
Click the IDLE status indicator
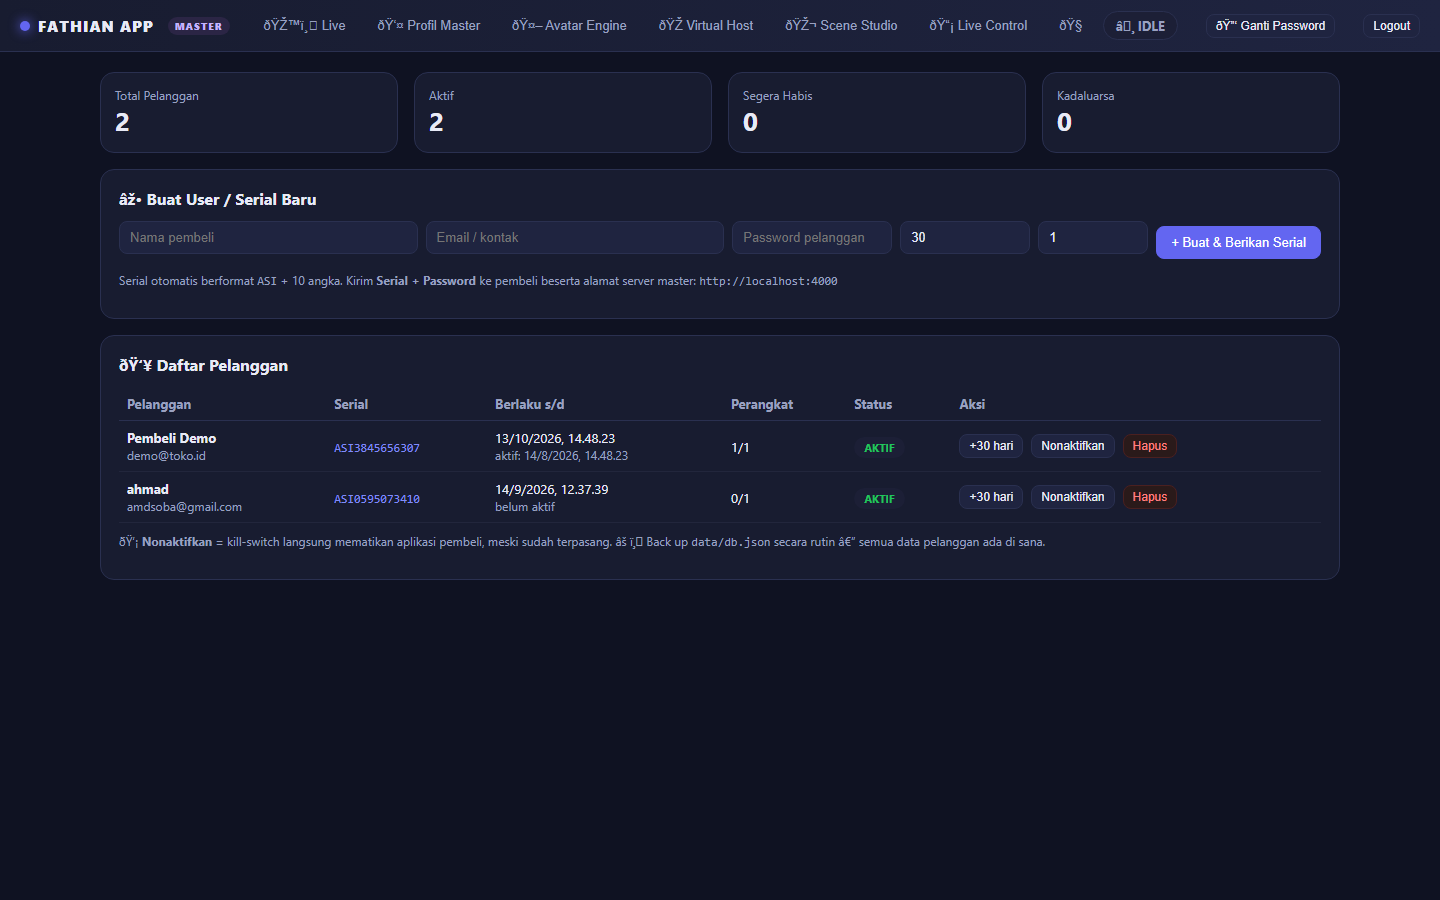(1140, 26)
